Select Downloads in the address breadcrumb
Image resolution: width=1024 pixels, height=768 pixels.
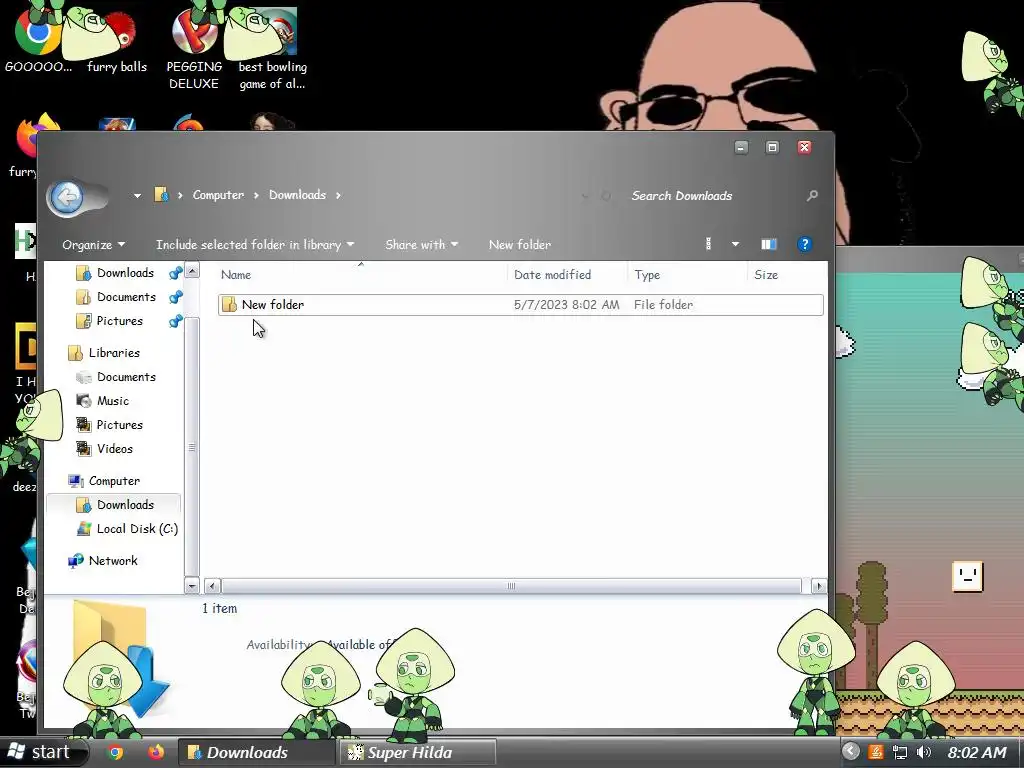tap(297, 195)
